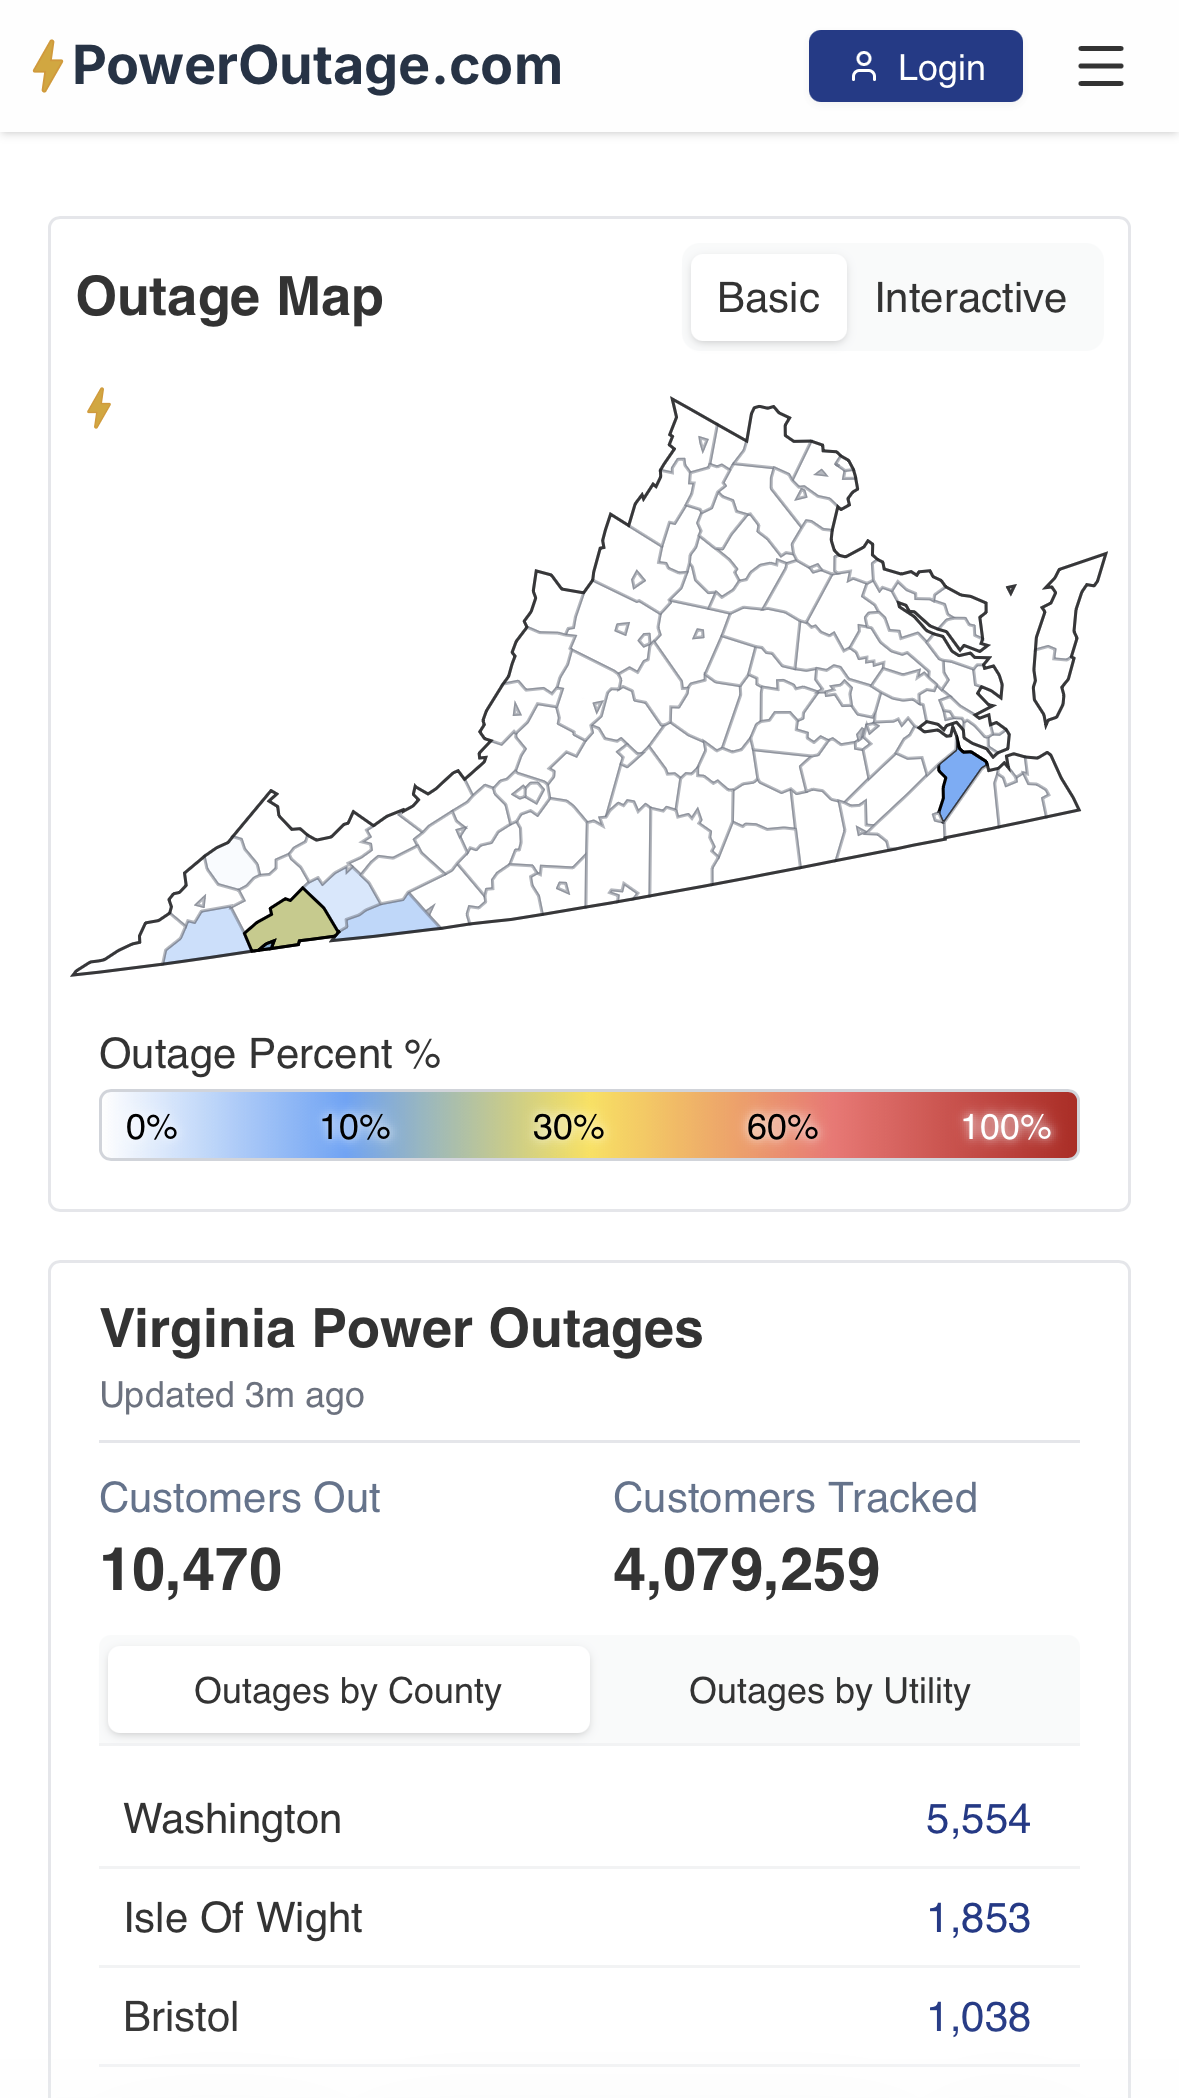Viewport: 1179px width, 2098px height.
Task: Click the lightning bolt logo icon
Action: tap(47, 66)
